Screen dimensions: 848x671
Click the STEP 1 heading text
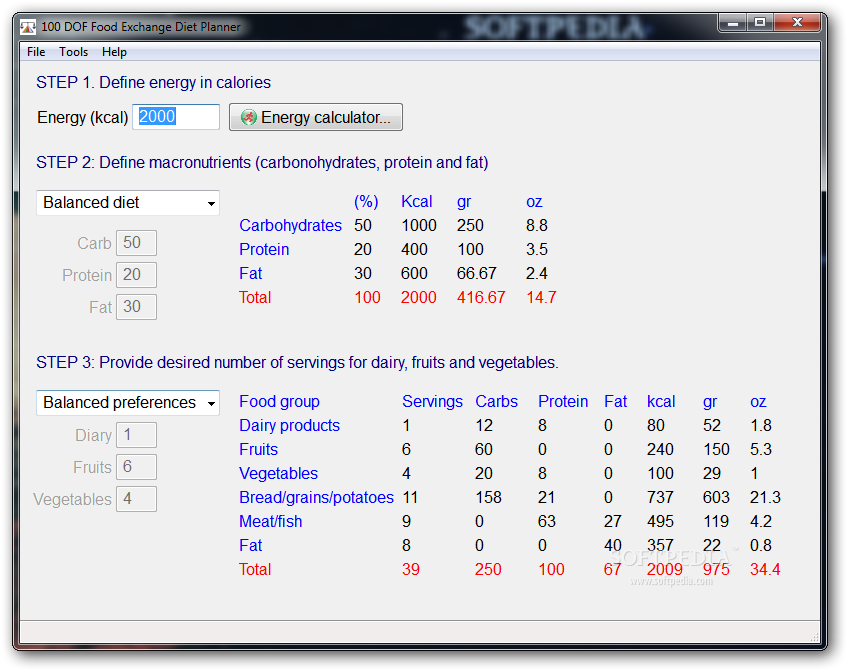click(153, 83)
